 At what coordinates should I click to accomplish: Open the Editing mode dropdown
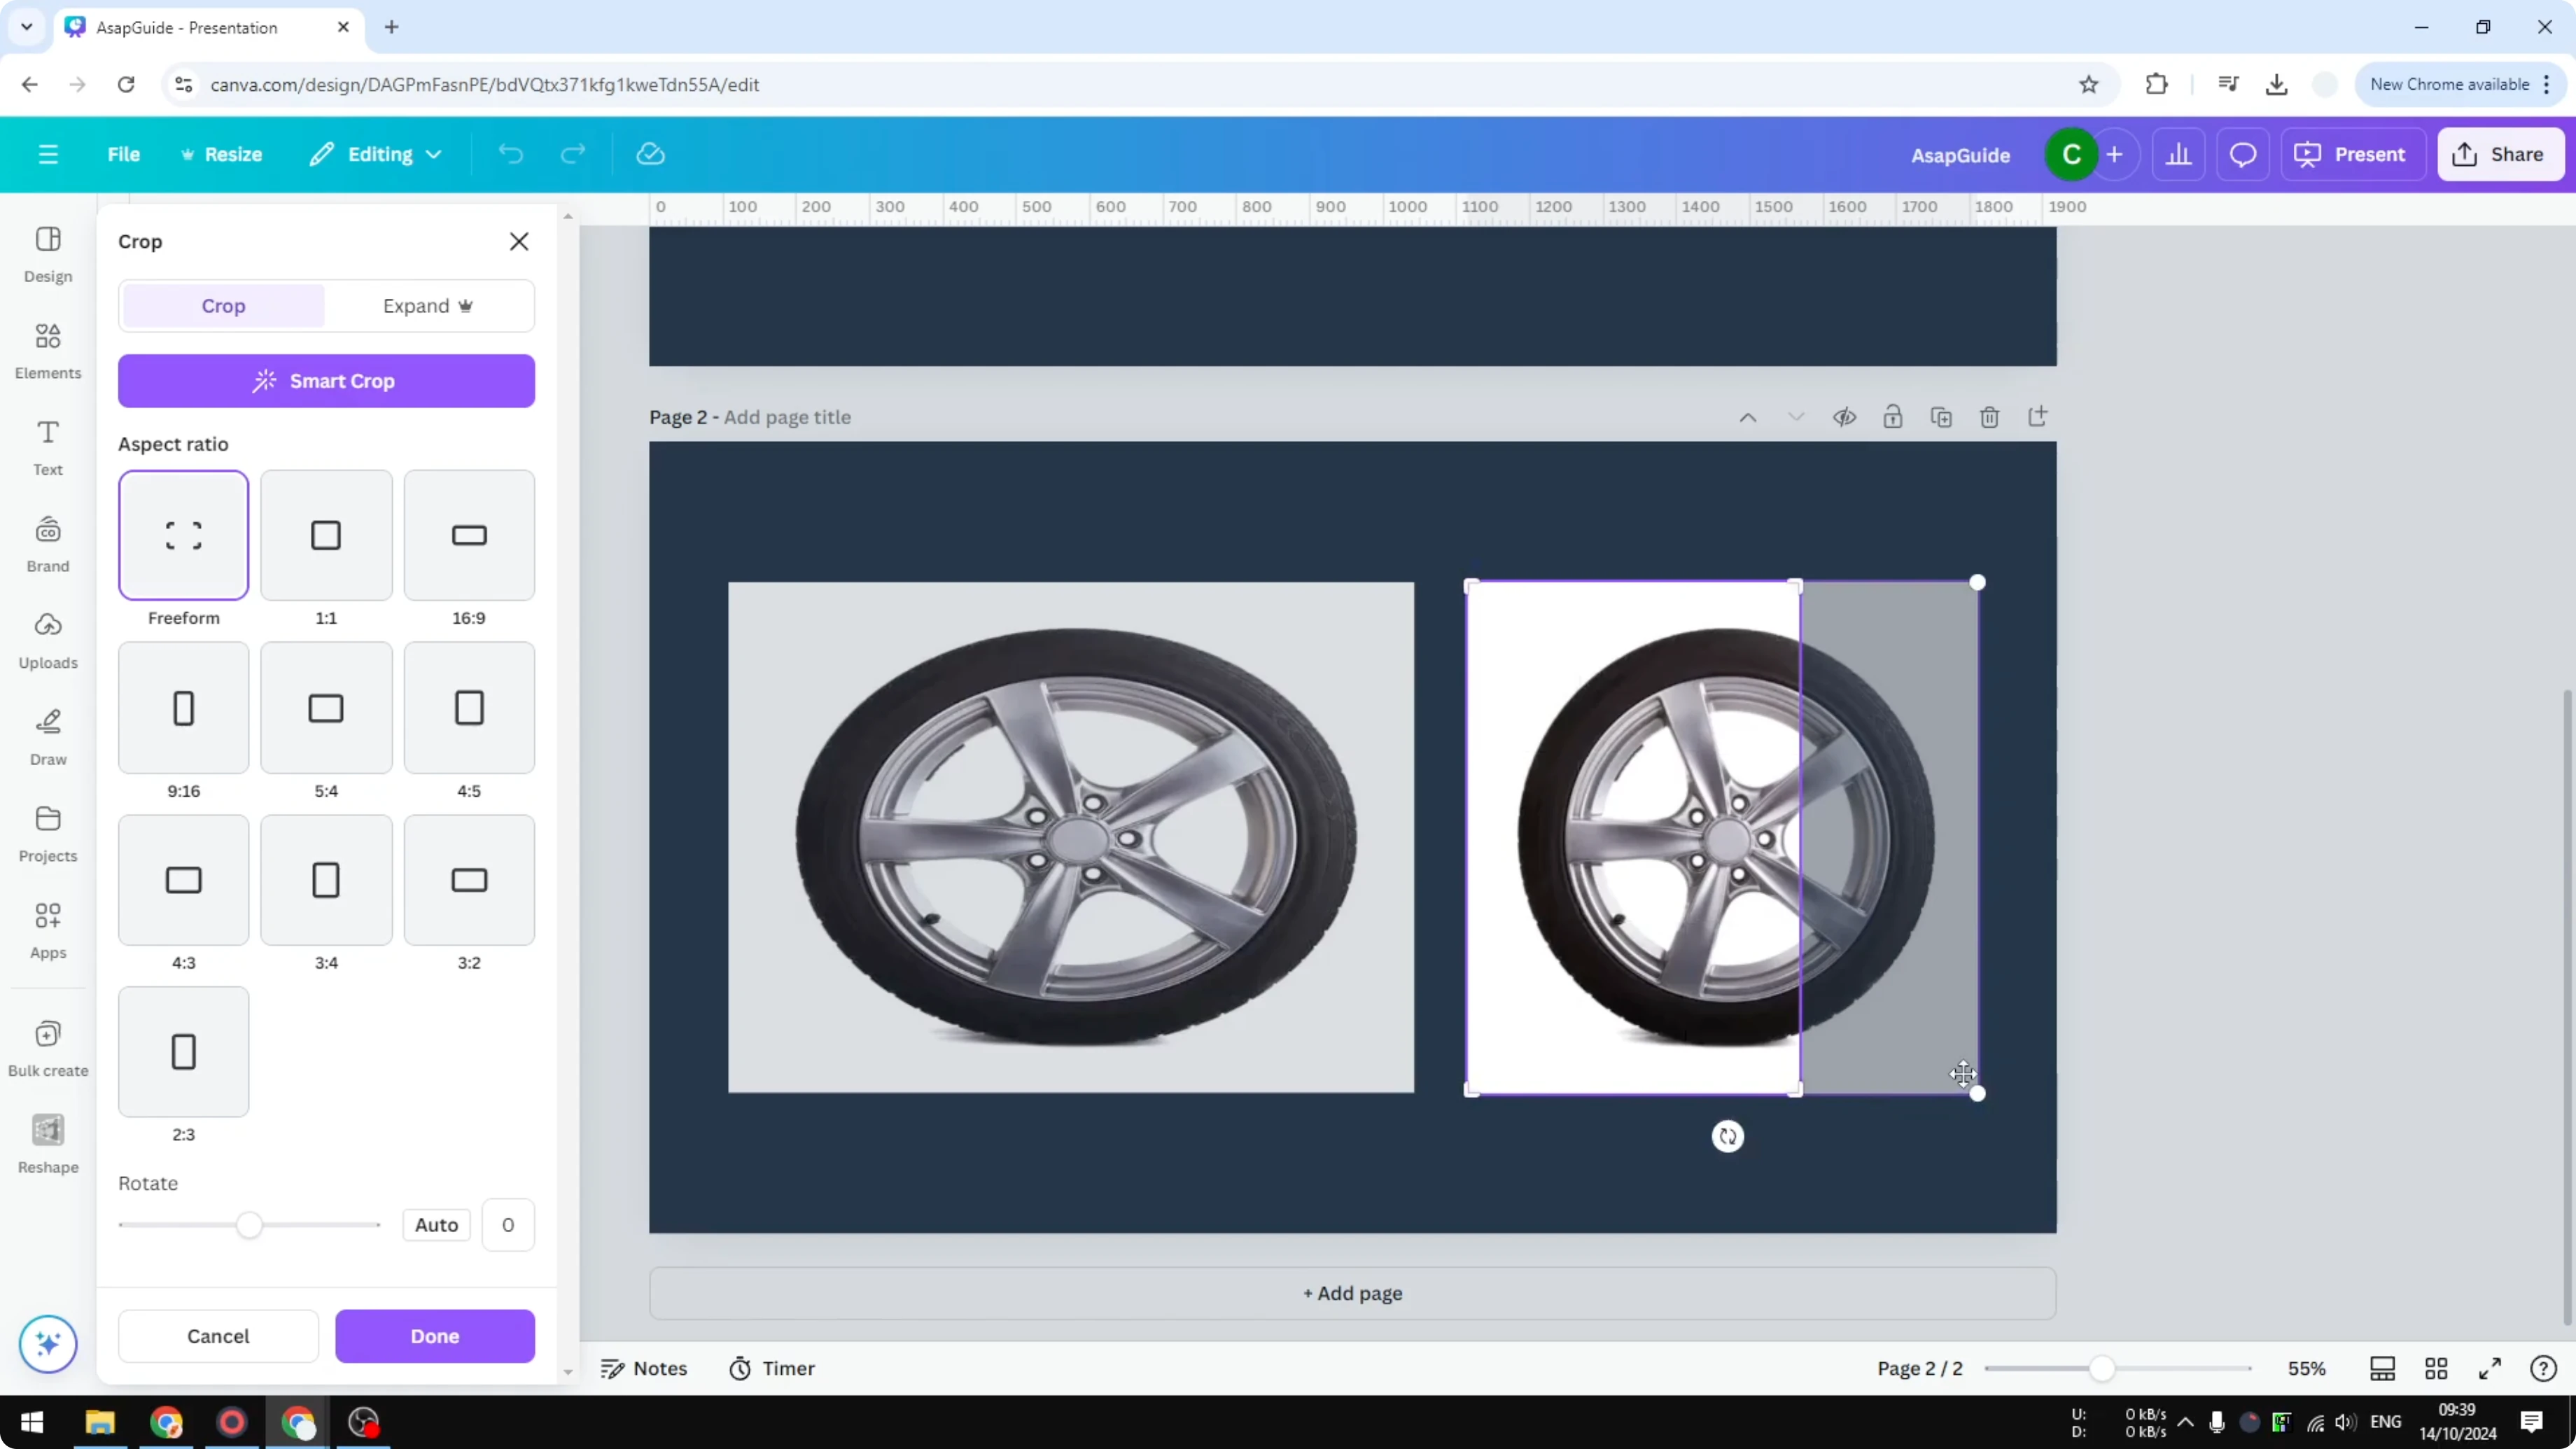[x=375, y=154]
